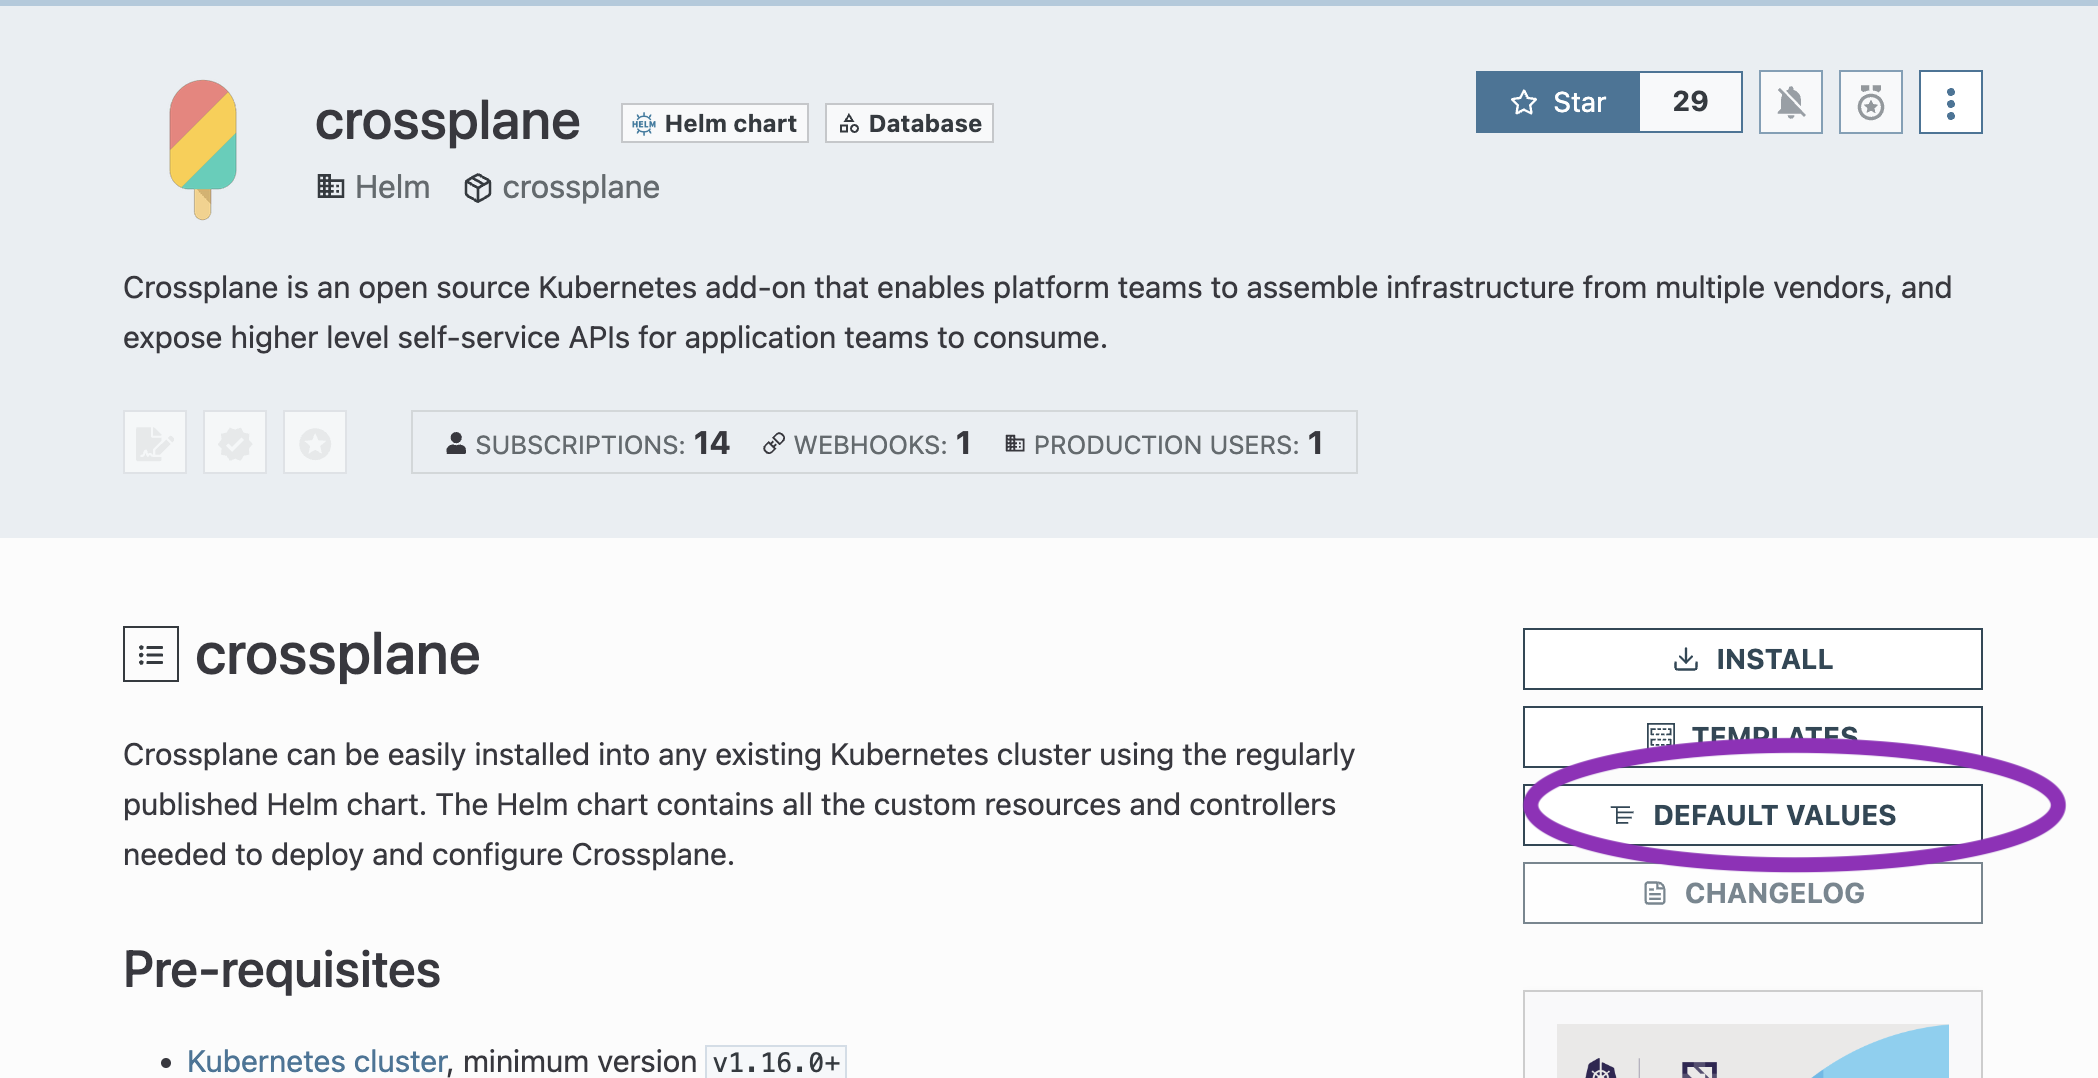The image size is (2098, 1078).
Task: Click the official star badge icon
Action: (315, 442)
